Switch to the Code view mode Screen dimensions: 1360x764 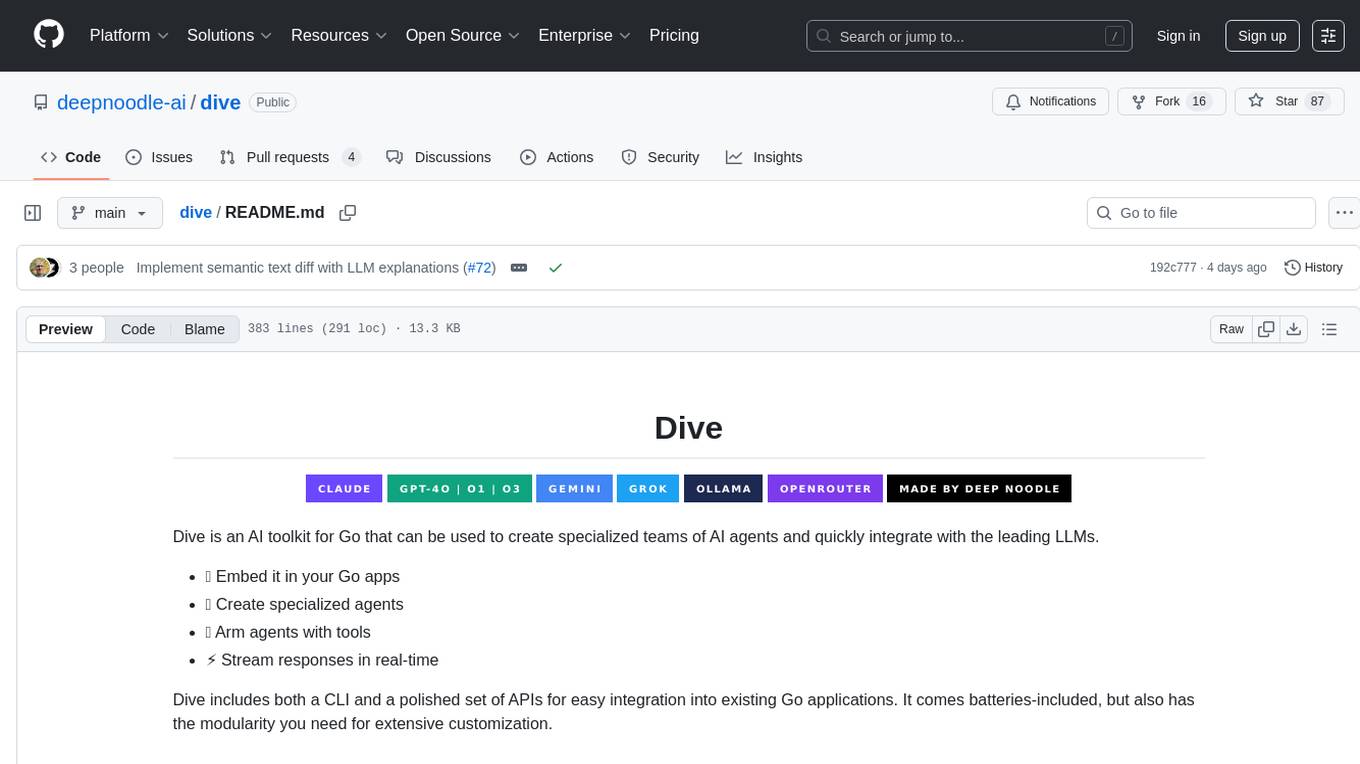pyautogui.click(x=138, y=329)
